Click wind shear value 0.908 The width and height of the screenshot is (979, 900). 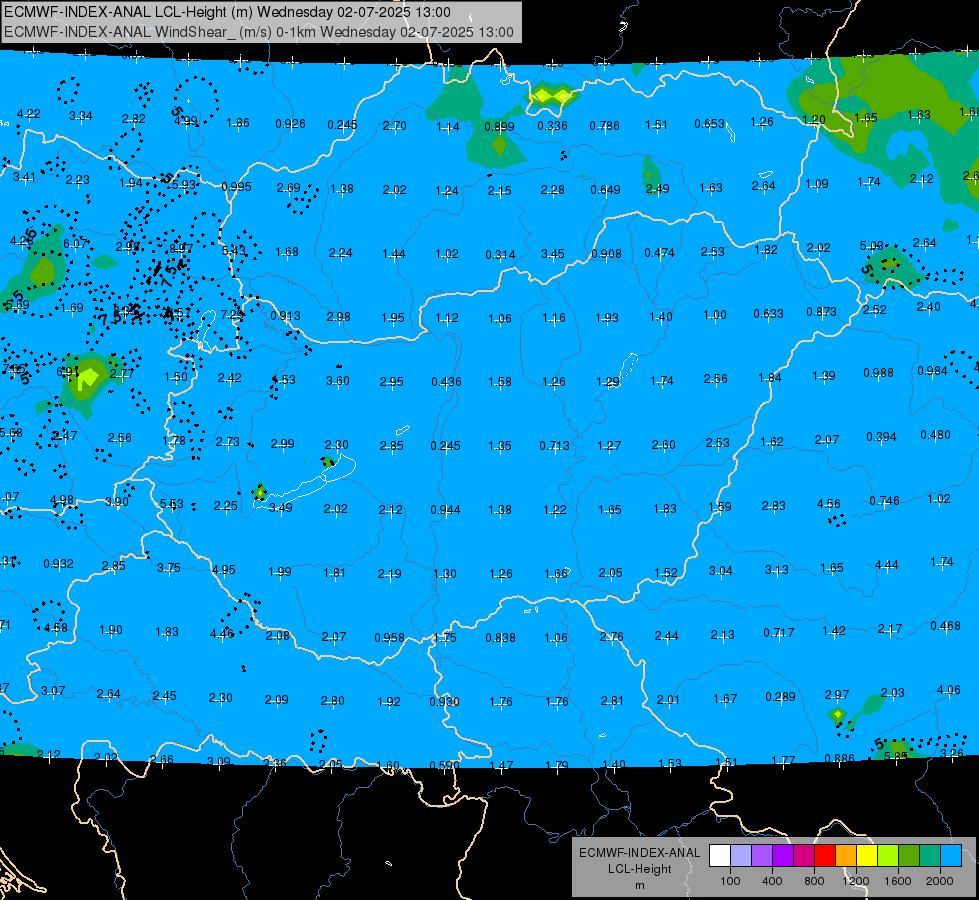tap(607, 254)
